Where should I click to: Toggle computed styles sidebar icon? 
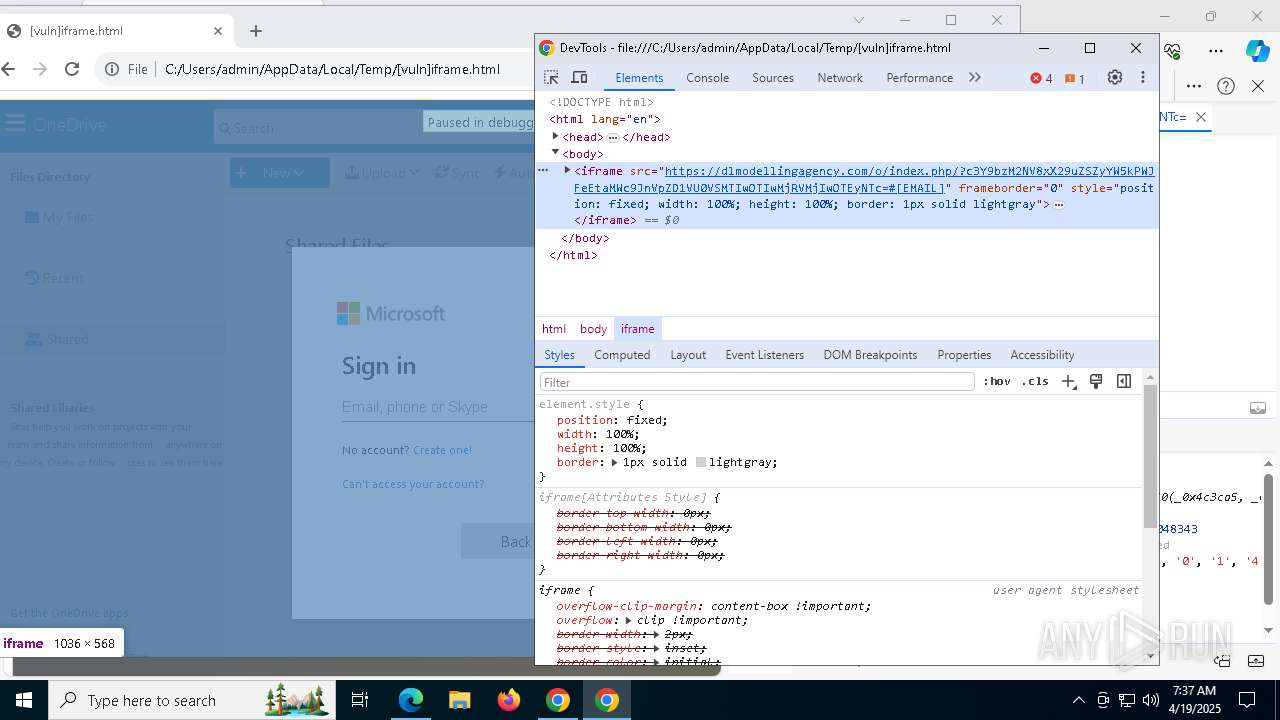(1124, 381)
